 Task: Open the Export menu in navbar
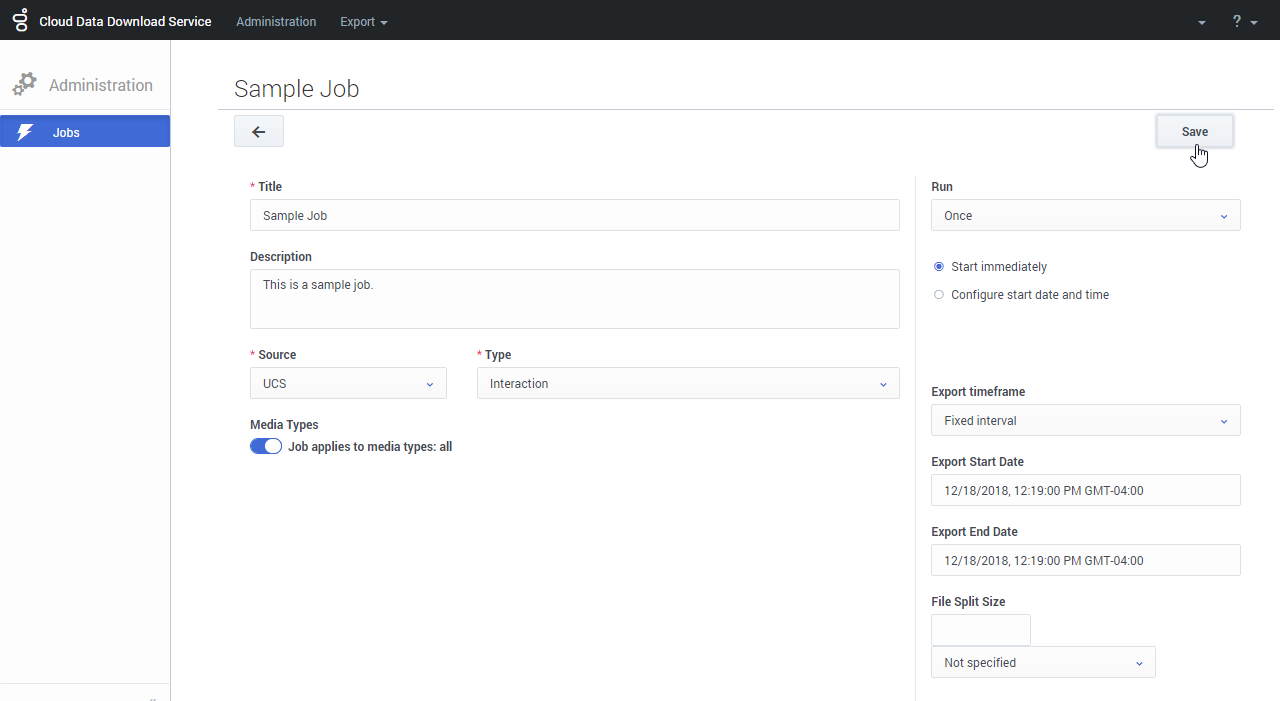click(x=363, y=21)
